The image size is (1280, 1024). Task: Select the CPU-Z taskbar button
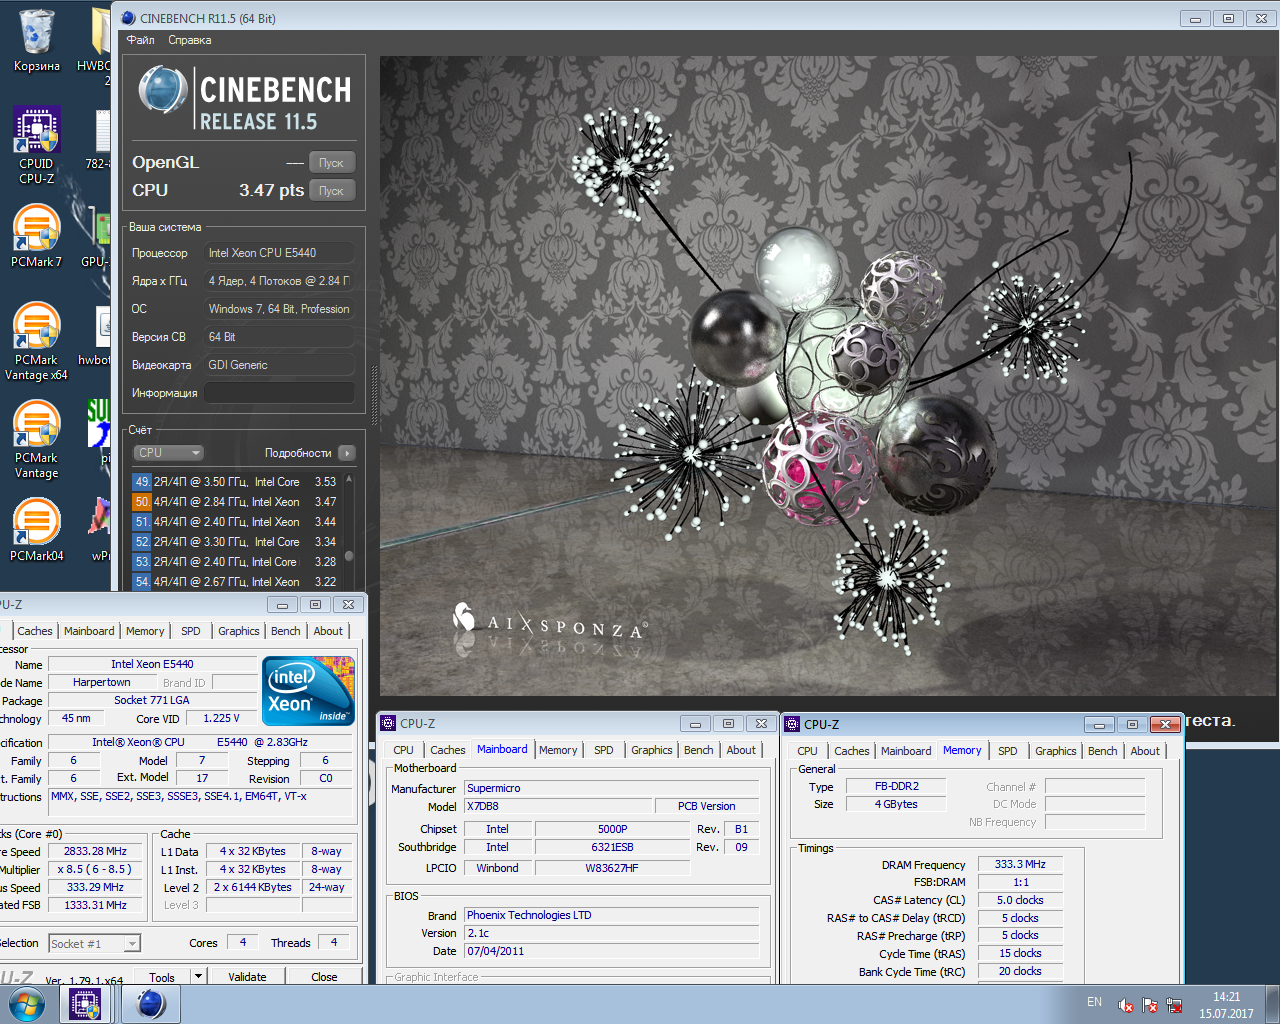click(84, 1004)
